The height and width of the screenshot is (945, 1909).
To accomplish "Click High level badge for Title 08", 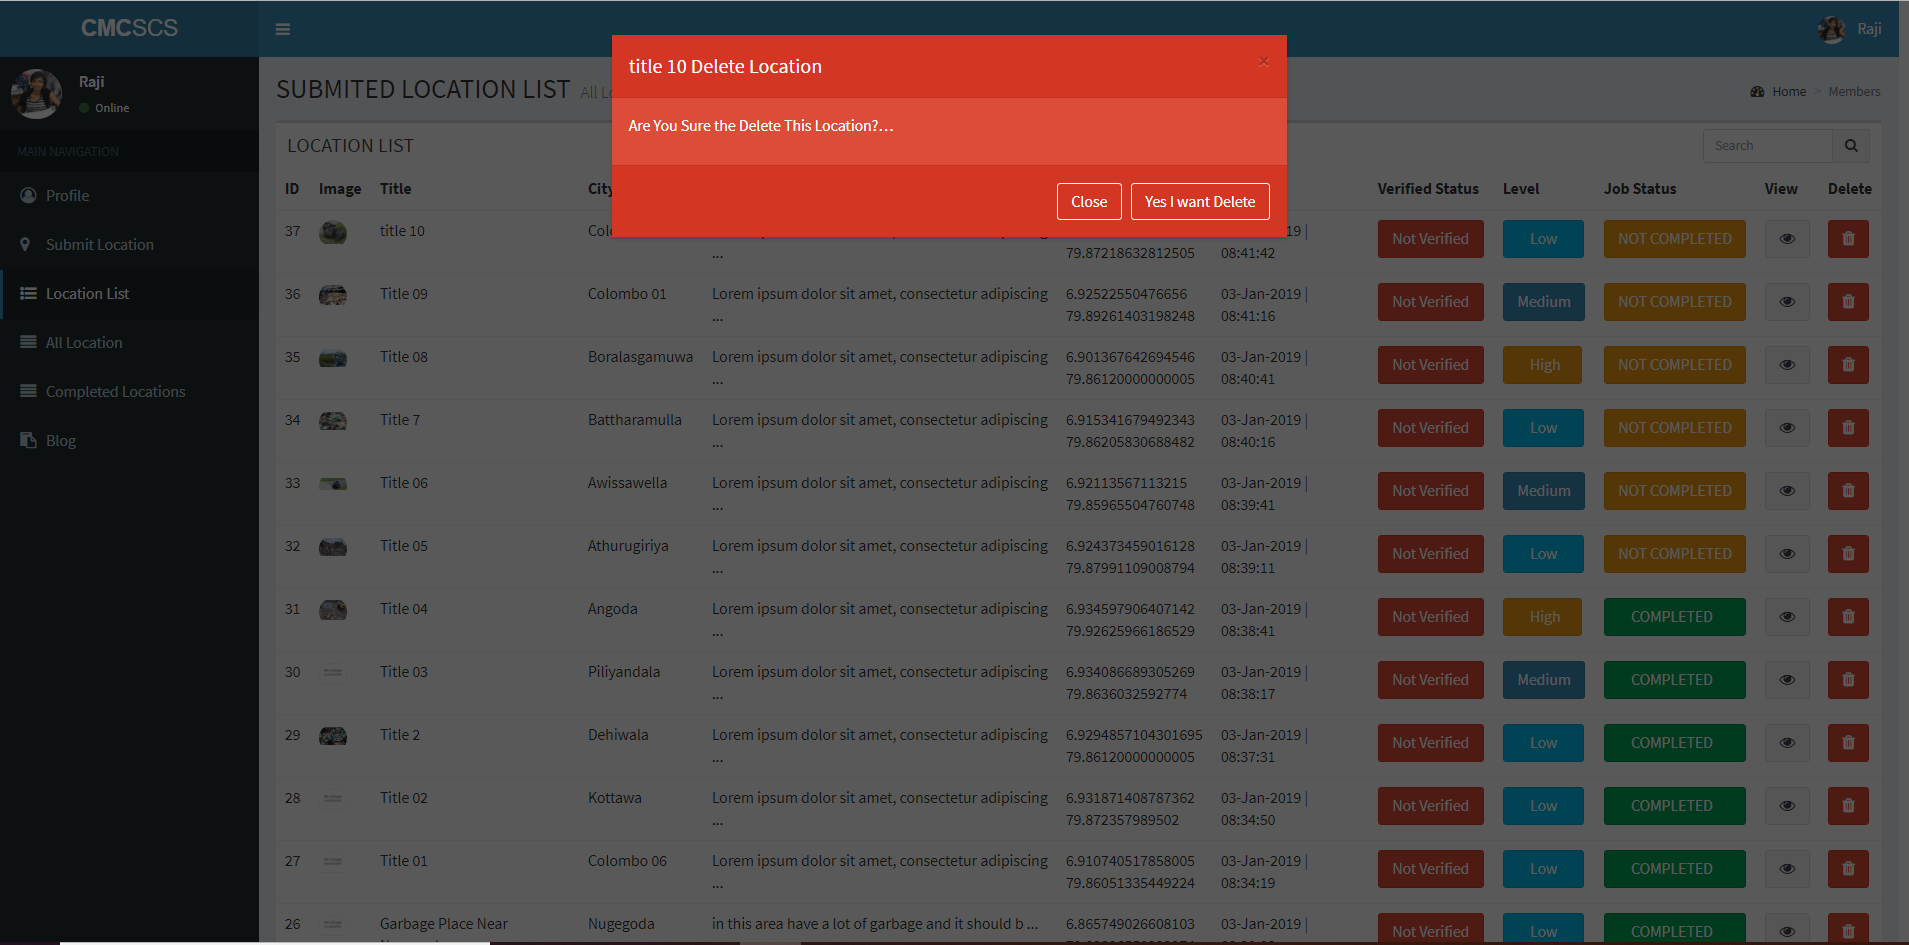I will tap(1544, 365).
